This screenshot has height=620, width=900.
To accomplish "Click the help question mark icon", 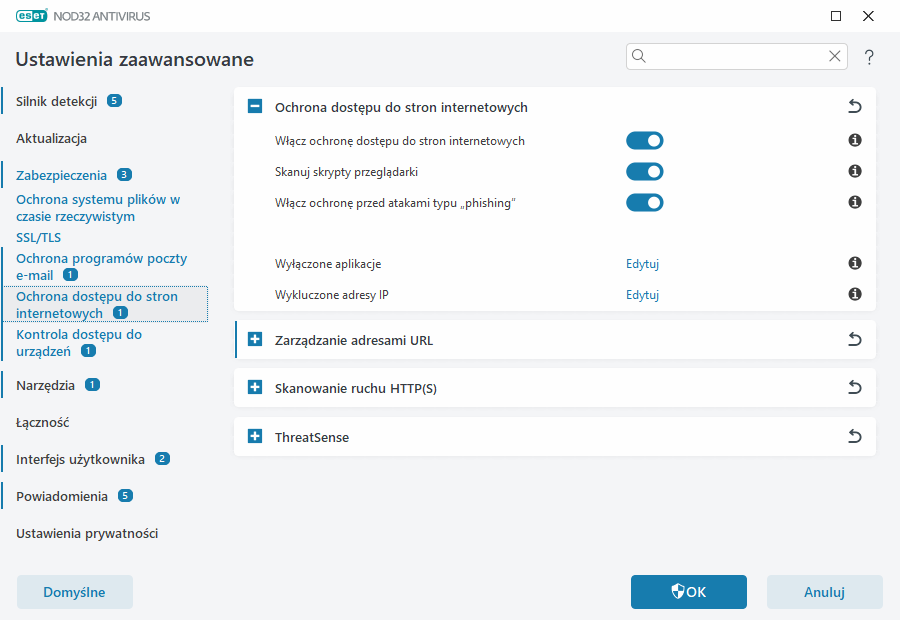I will click(869, 57).
